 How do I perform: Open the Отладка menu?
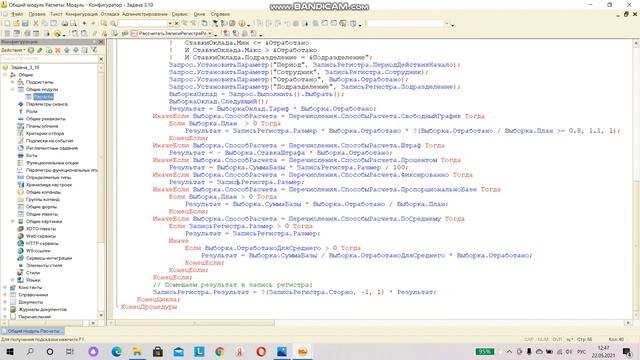click(109, 14)
